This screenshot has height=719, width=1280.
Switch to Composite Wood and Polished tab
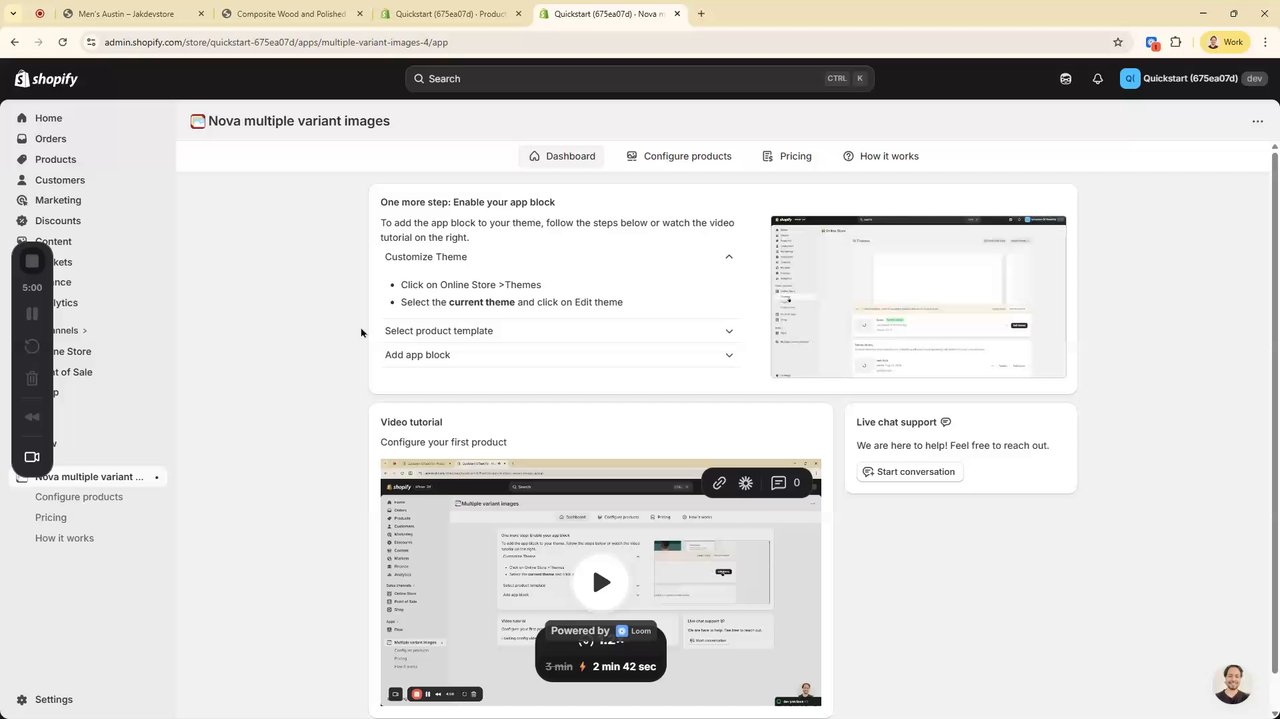(x=290, y=14)
